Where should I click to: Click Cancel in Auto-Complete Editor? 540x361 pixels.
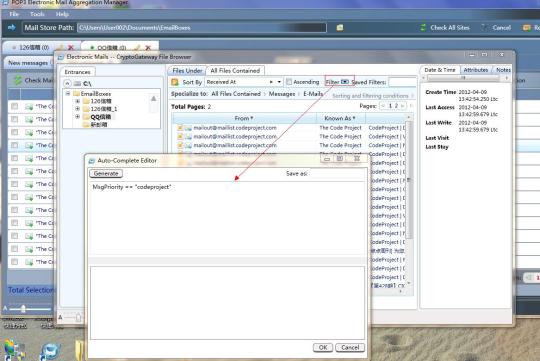pos(350,348)
